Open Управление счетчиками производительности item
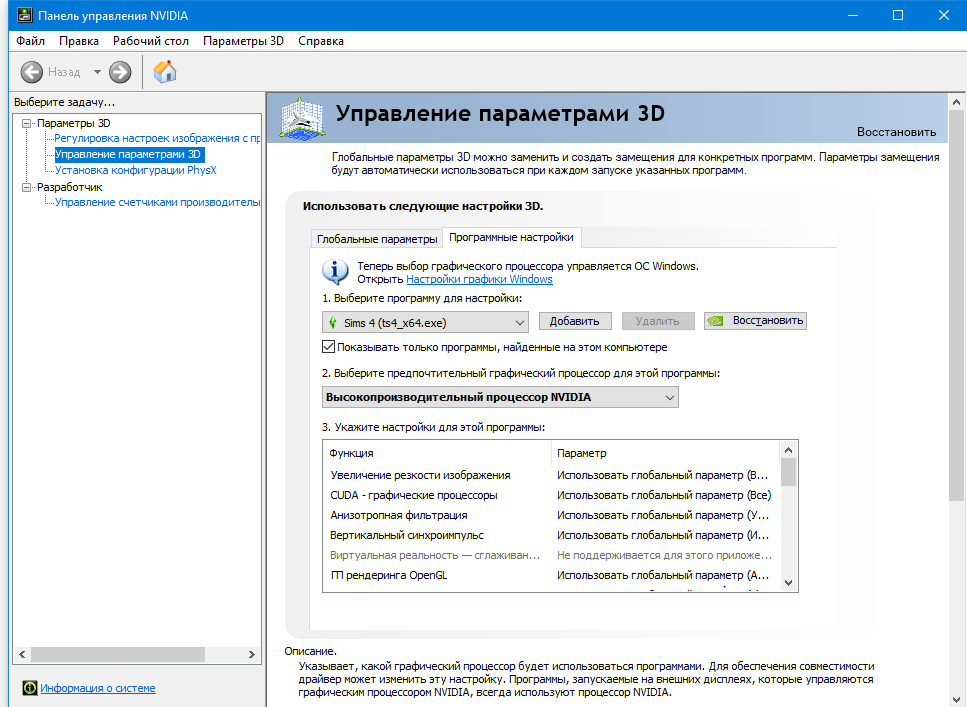 (x=157, y=202)
